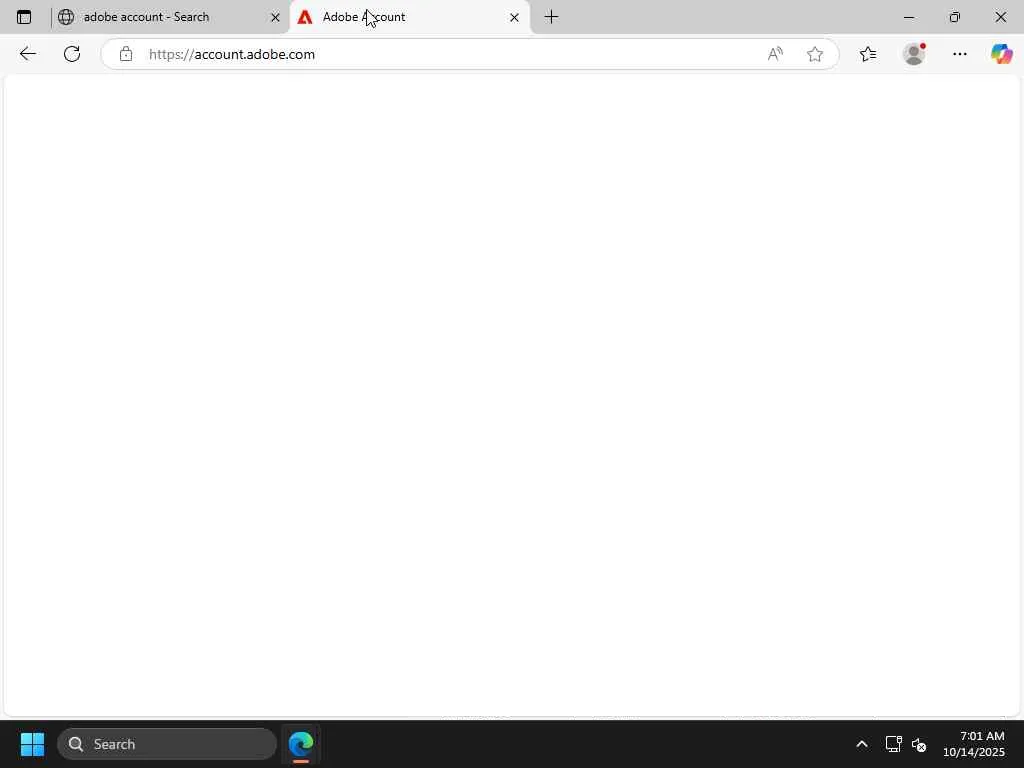
Task: Show hidden system tray icons
Action: pyautogui.click(x=861, y=744)
